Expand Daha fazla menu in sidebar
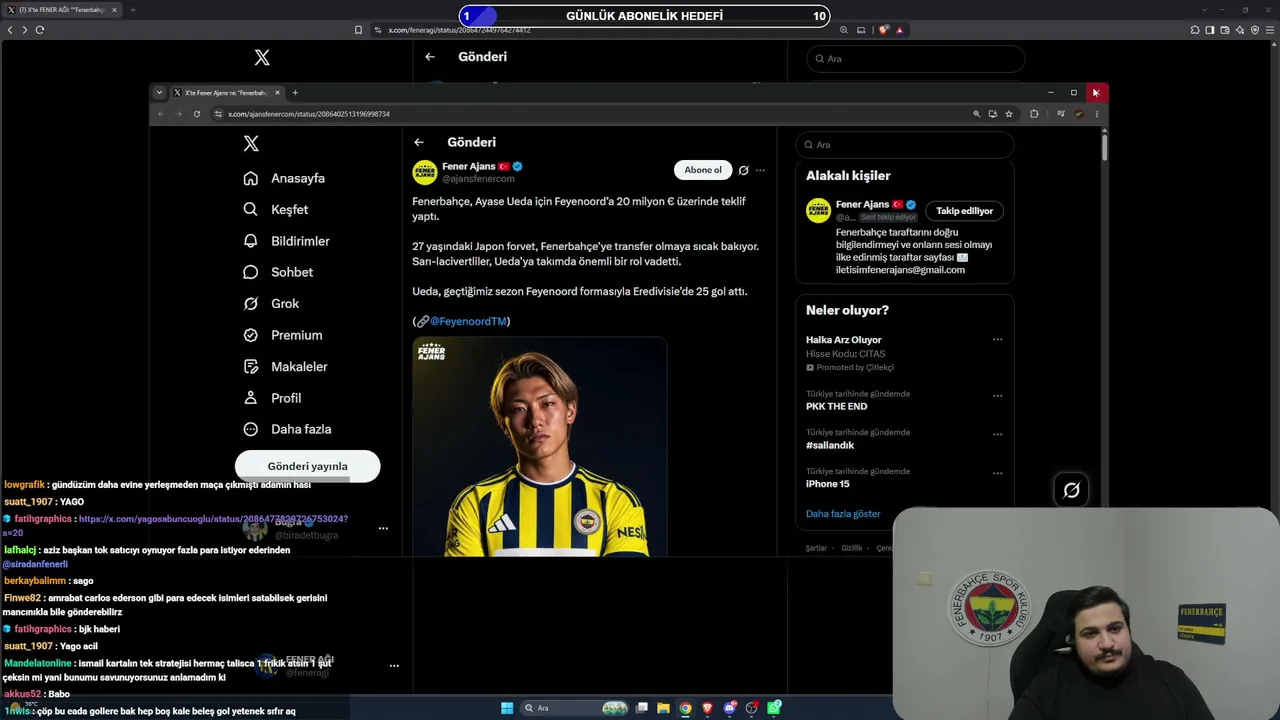The height and width of the screenshot is (720, 1280). tap(287, 429)
